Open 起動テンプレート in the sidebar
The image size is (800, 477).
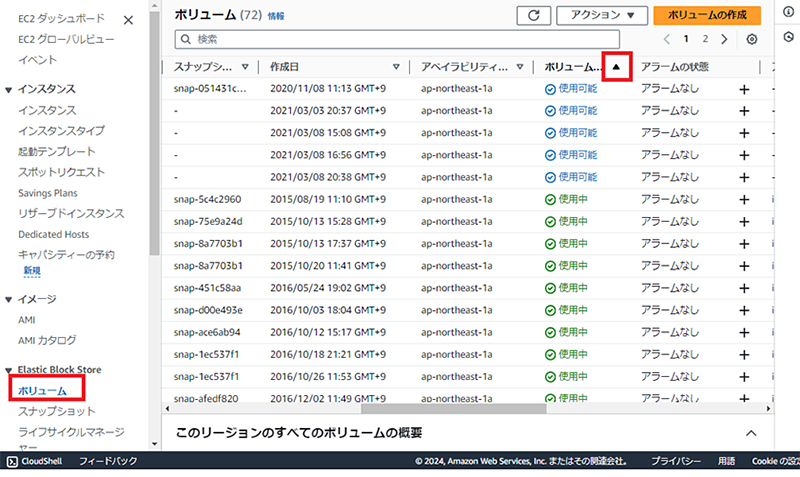point(57,152)
